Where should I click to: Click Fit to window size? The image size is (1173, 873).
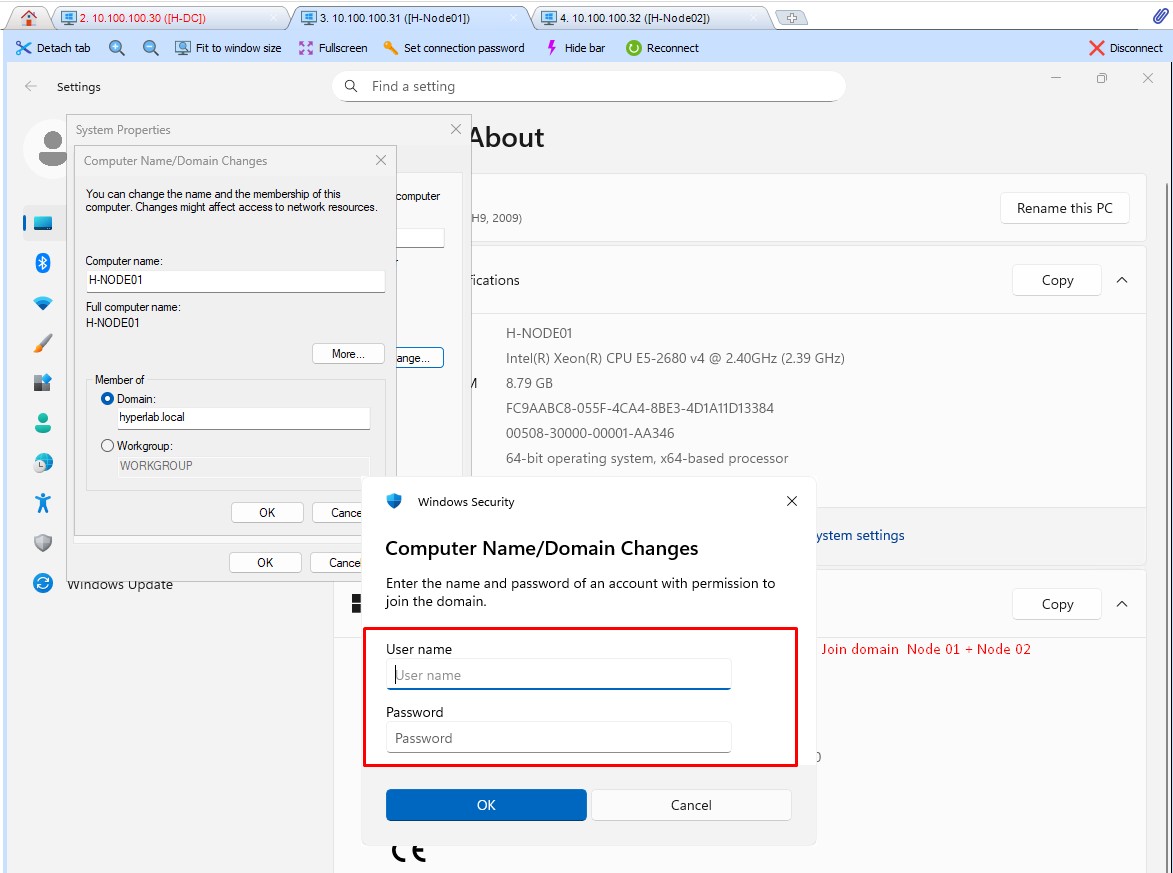point(228,48)
